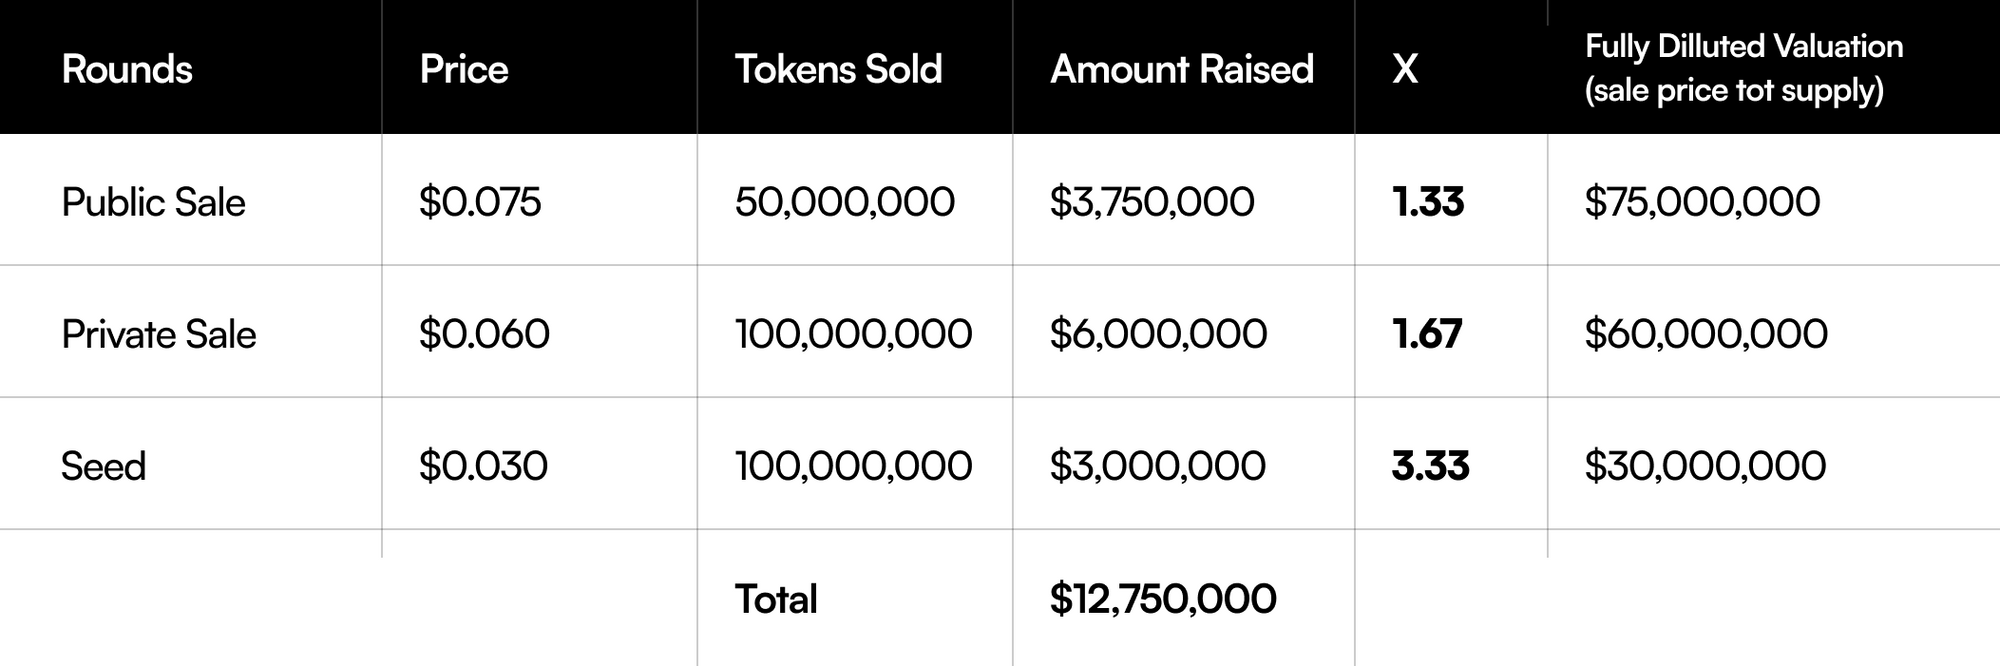Click the $75,000,000 valuation cell
Image resolution: width=2000 pixels, height=666 pixels.
point(1701,202)
